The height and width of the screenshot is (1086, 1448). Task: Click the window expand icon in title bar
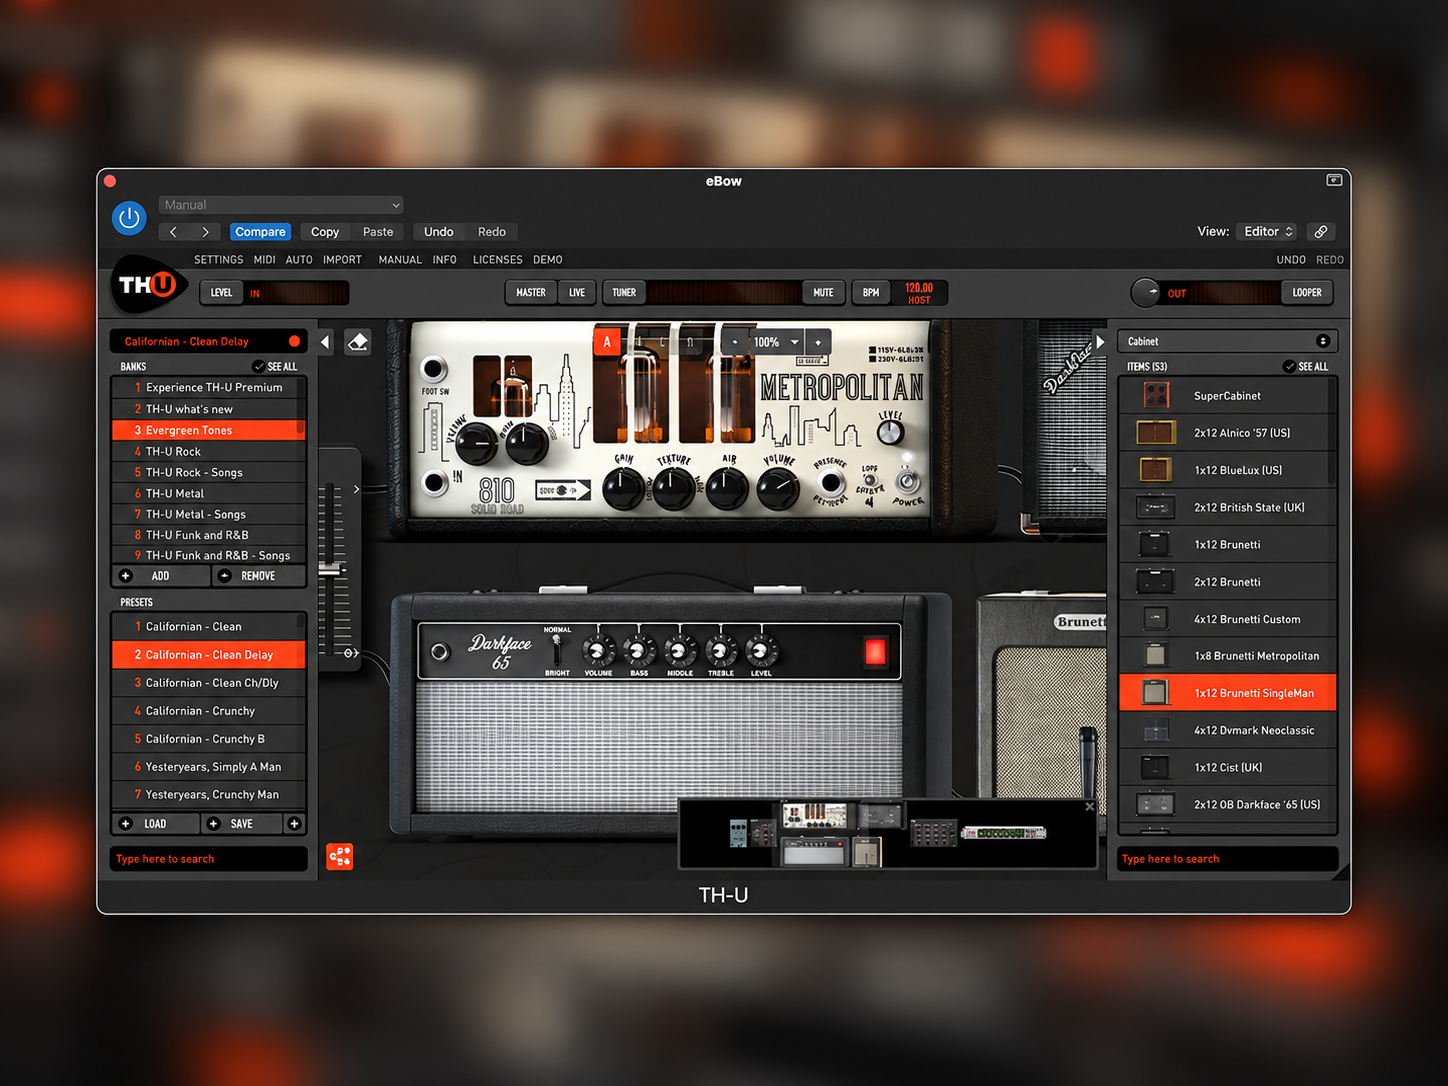(1334, 181)
